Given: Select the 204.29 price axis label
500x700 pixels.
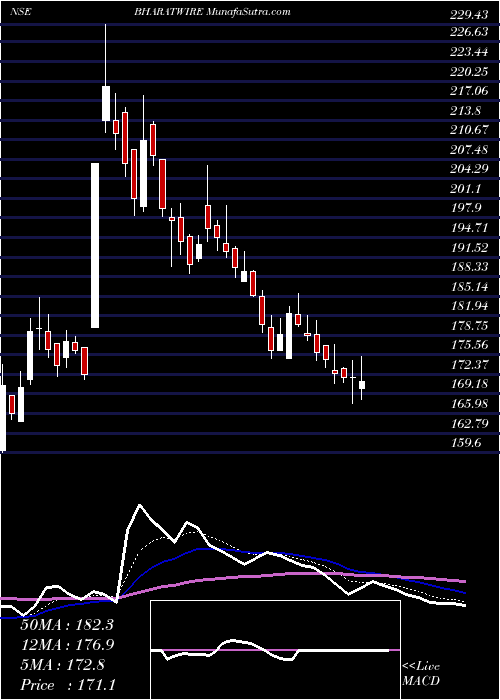Looking at the screenshot, I should click(x=469, y=170).
